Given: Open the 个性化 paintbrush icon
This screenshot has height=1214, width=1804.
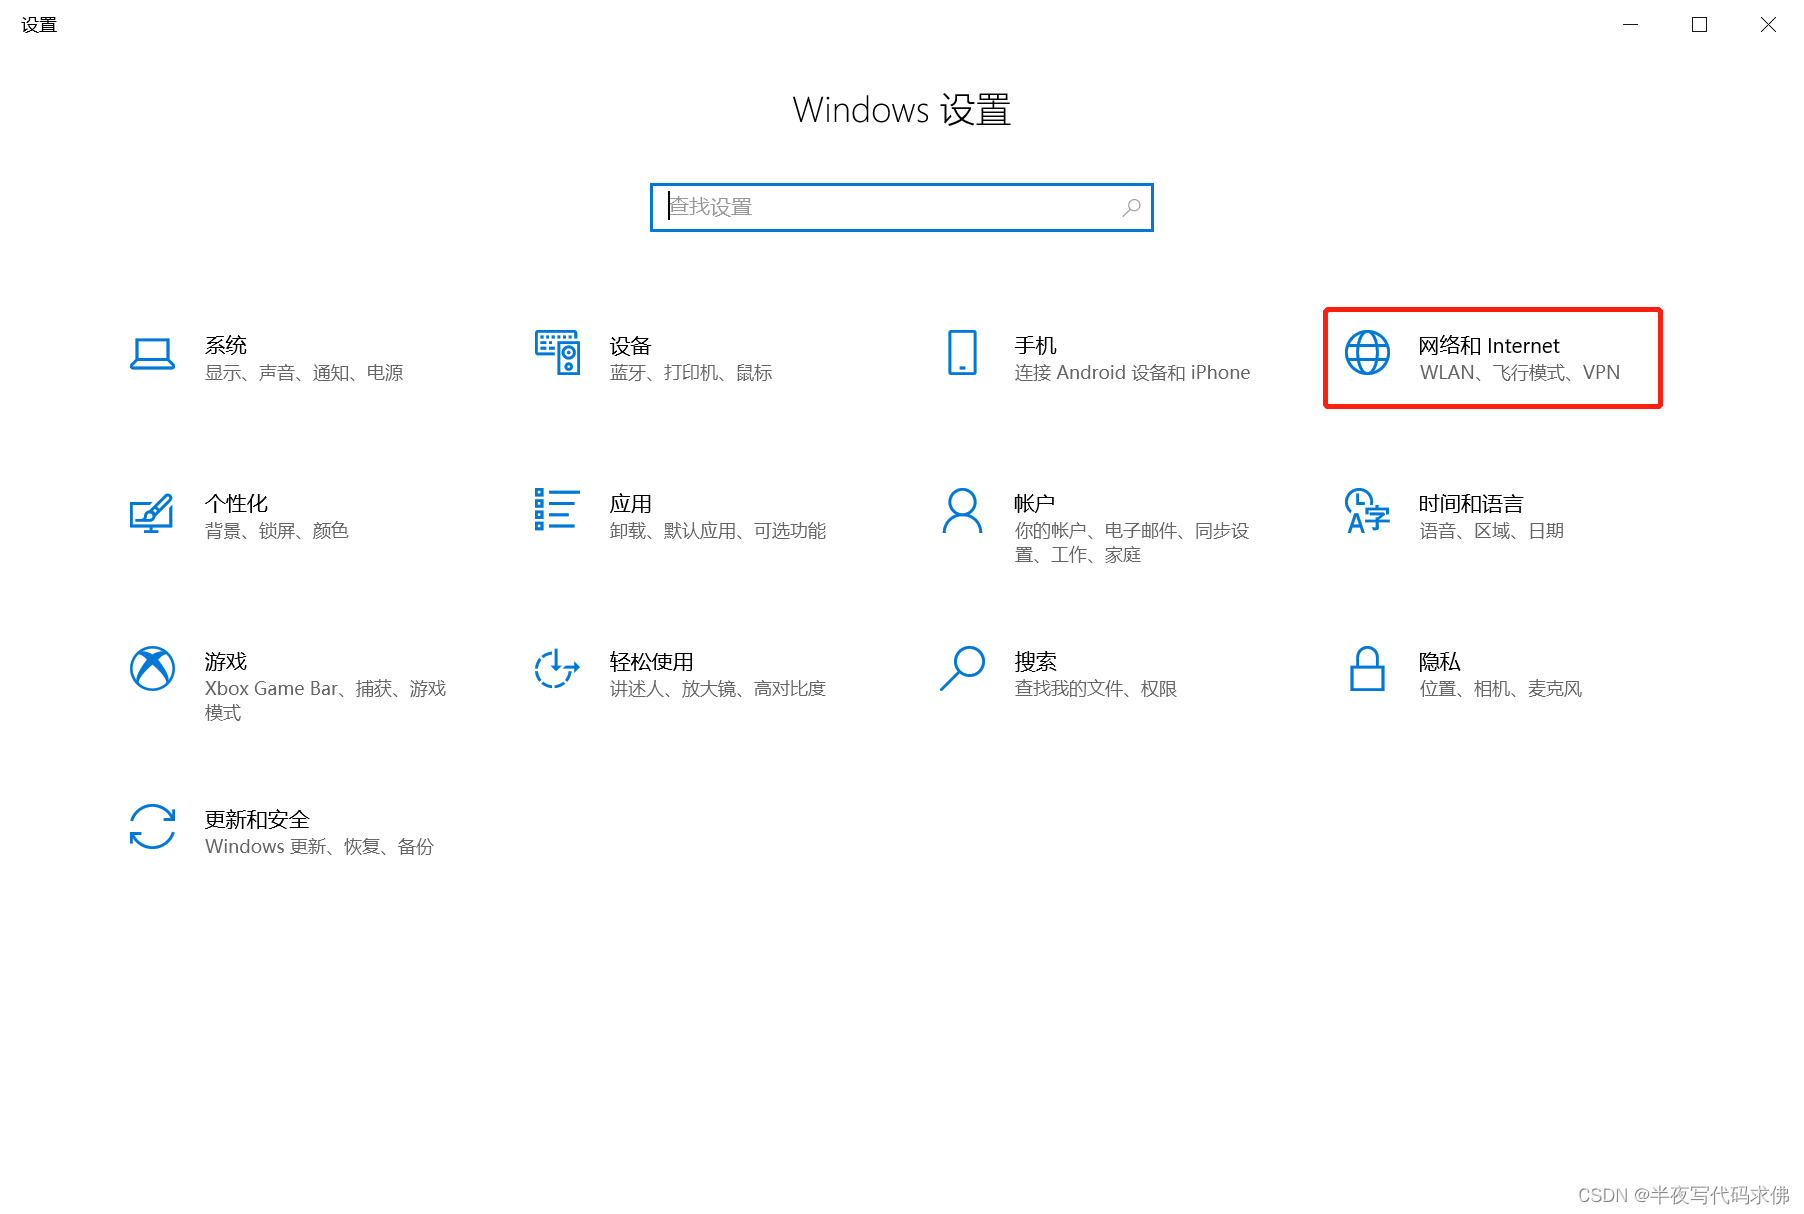Looking at the screenshot, I should coord(152,513).
